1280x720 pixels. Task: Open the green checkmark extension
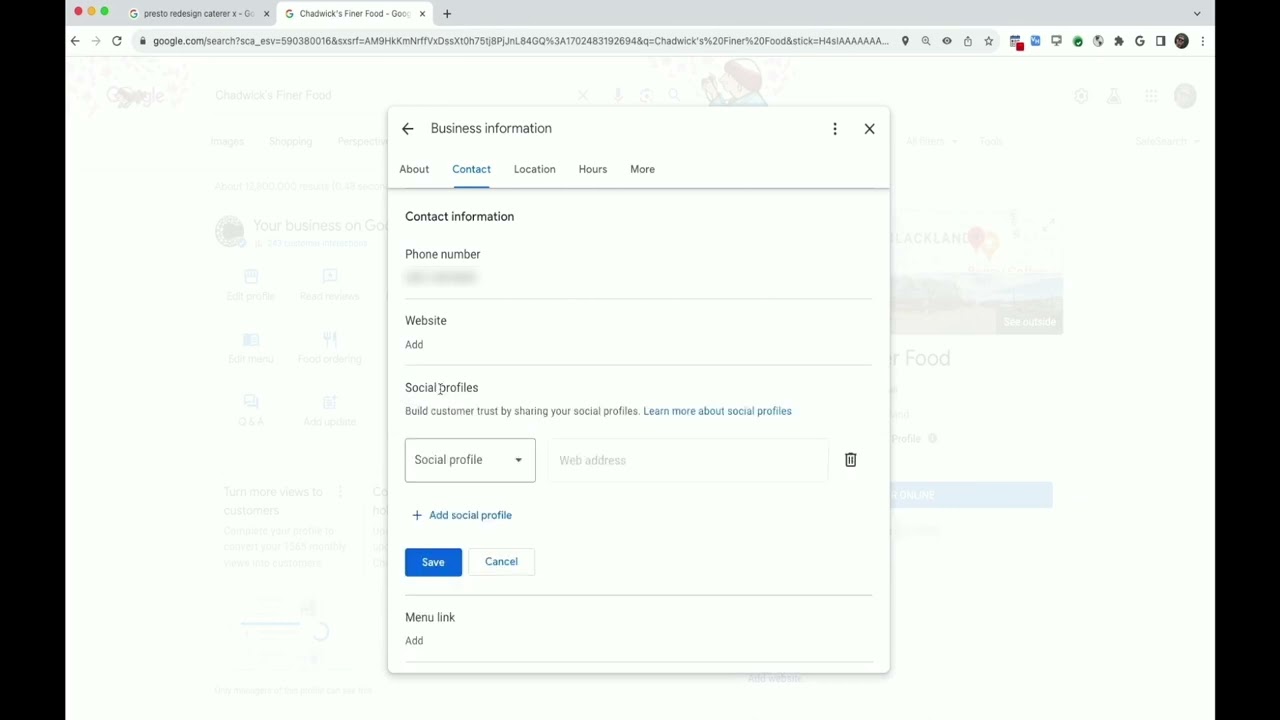[1077, 41]
